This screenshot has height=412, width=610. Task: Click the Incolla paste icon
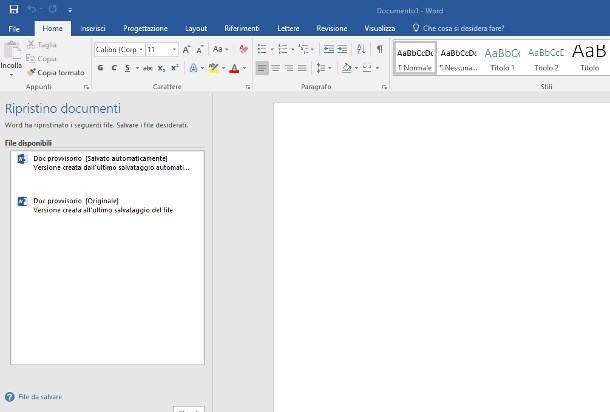click(x=12, y=51)
